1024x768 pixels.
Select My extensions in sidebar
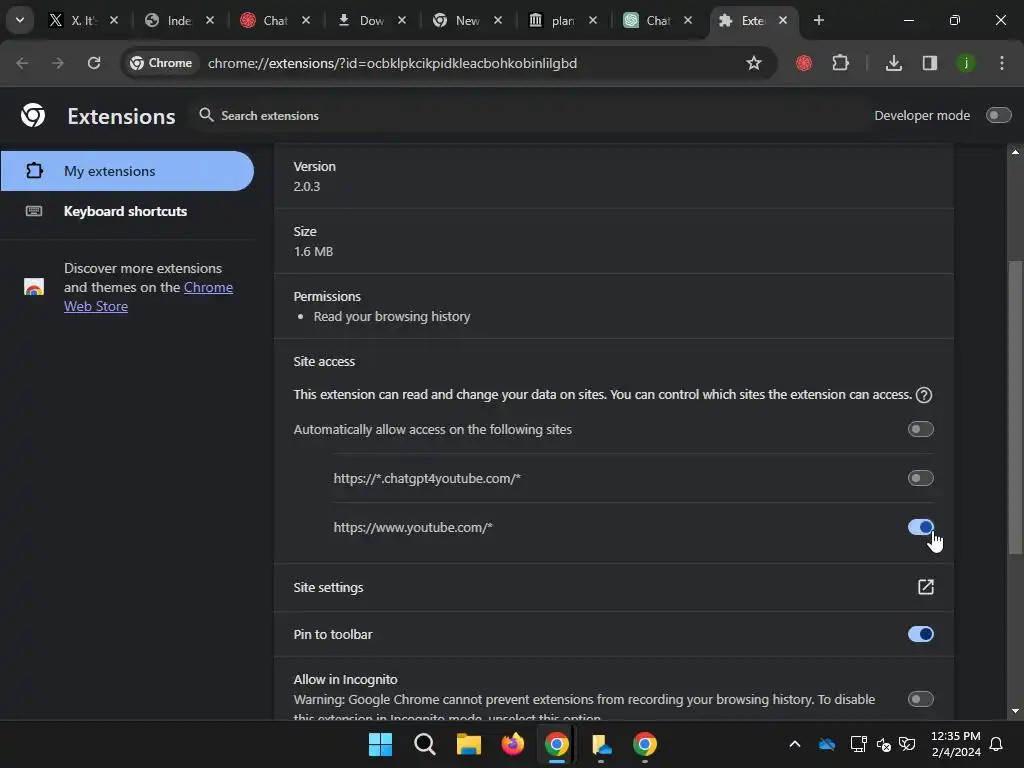[x=127, y=171]
